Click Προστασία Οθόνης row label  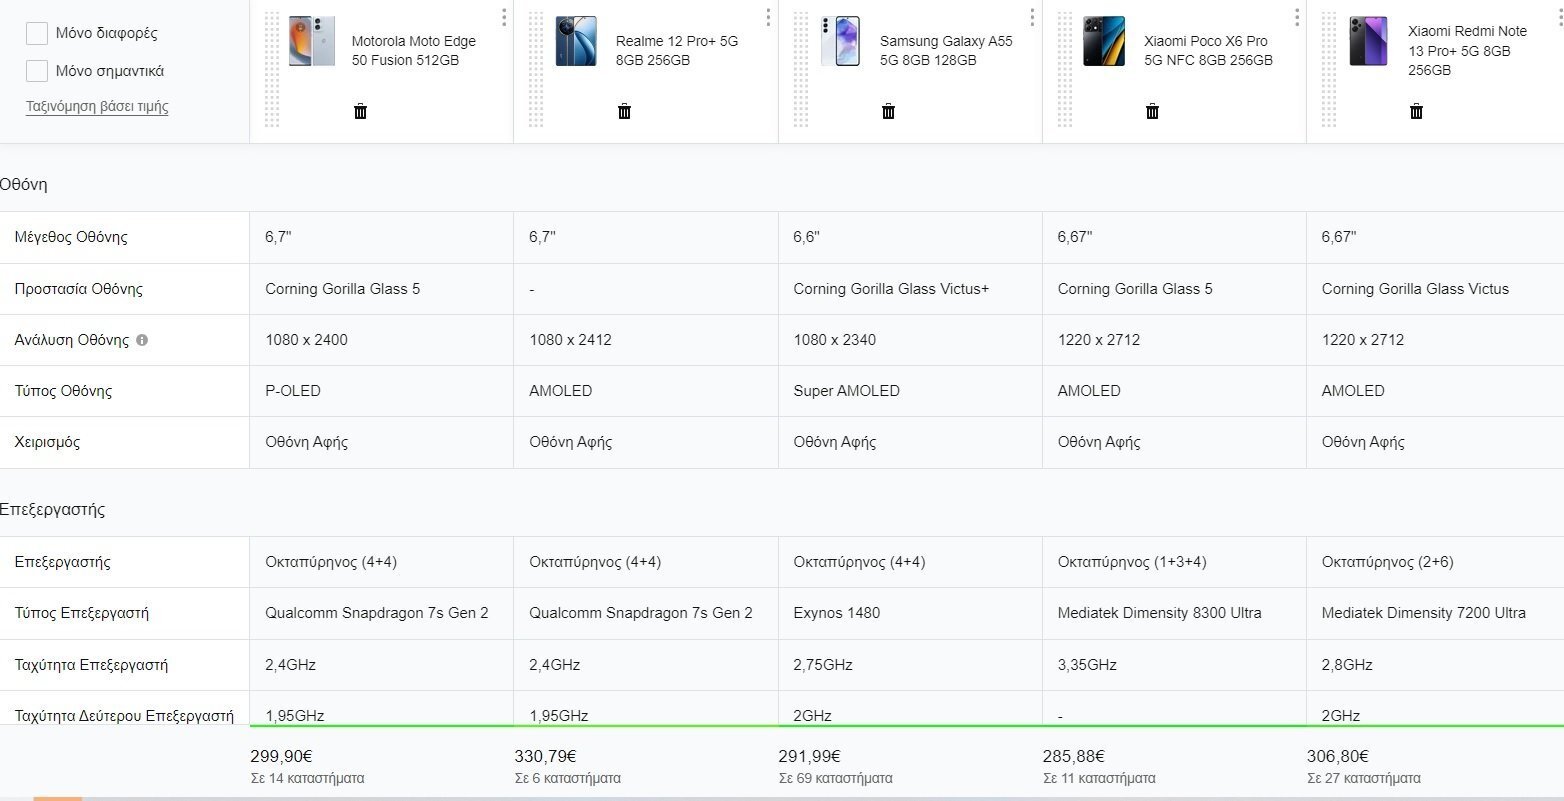[79, 289]
